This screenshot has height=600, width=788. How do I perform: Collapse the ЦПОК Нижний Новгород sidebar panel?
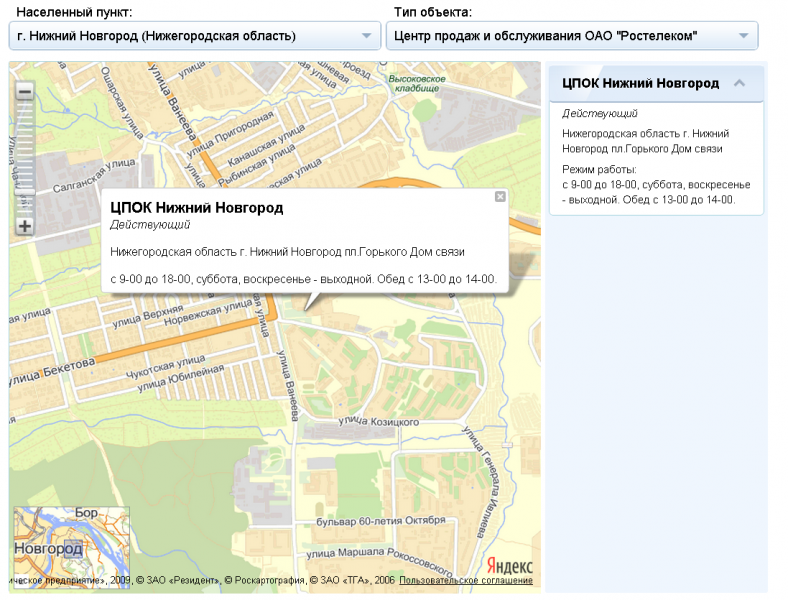pos(739,83)
